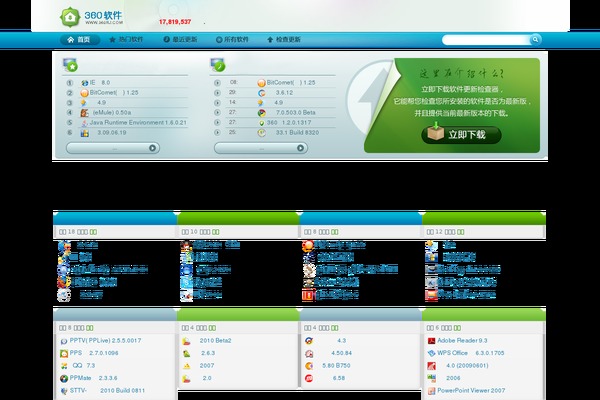Click BitComet icon in ranked list
The image size is (600, 400).
[85, 93]
